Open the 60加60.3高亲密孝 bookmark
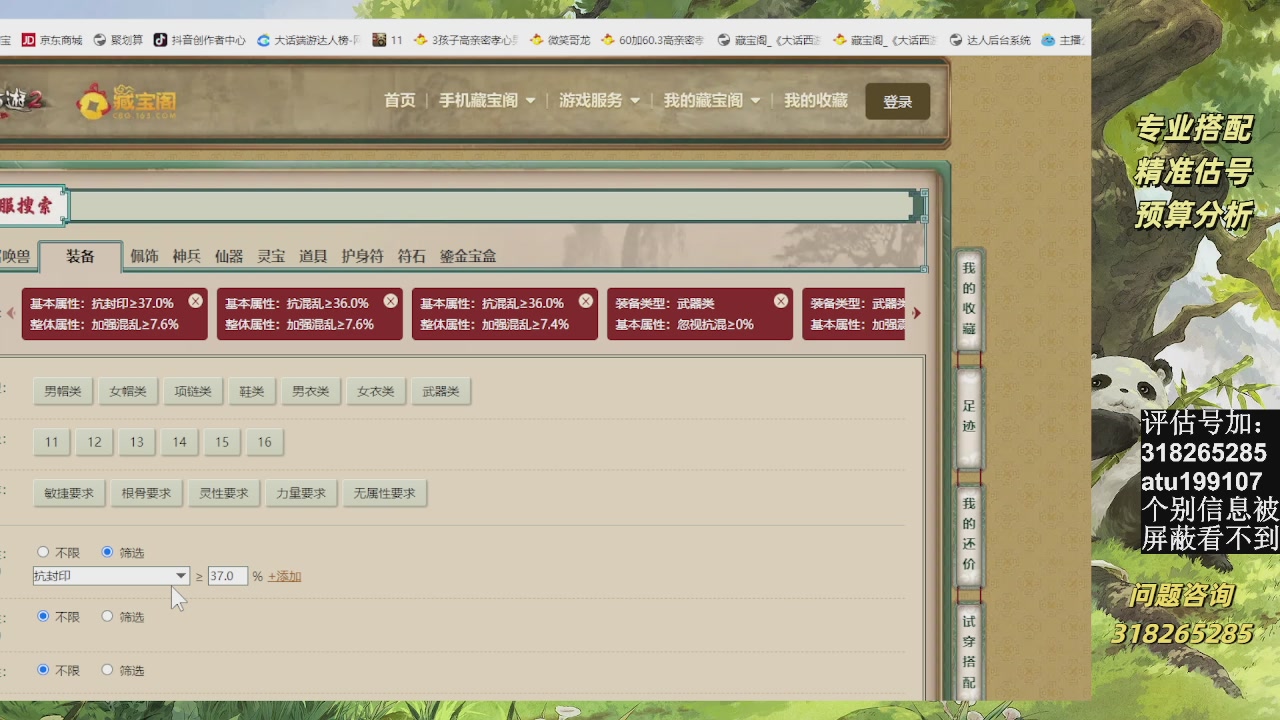 point(652,40)
